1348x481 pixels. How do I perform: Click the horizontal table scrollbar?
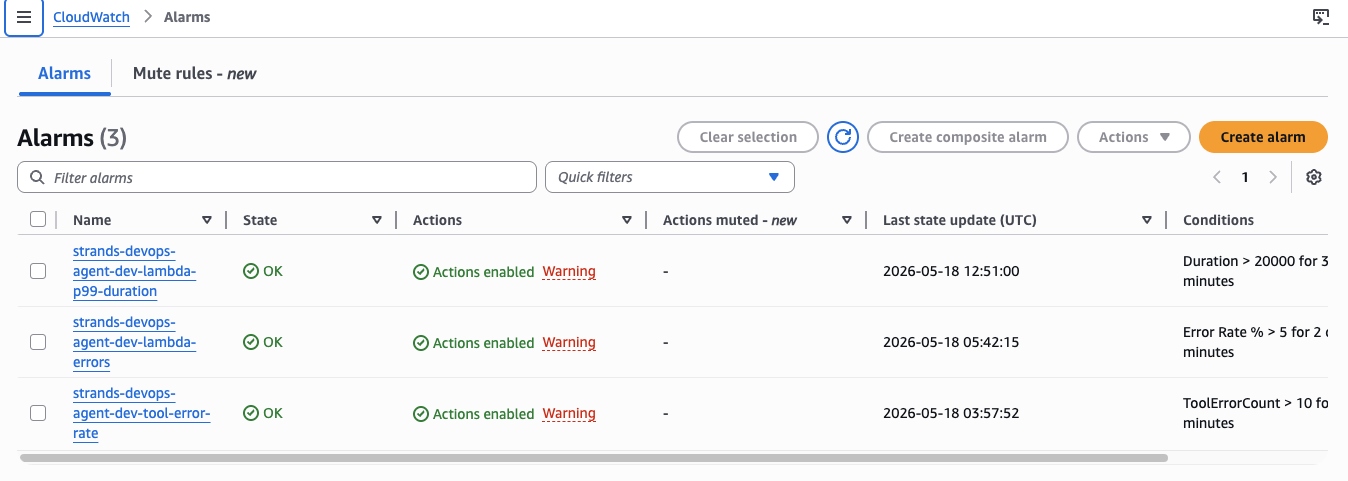tap(594, 458)
